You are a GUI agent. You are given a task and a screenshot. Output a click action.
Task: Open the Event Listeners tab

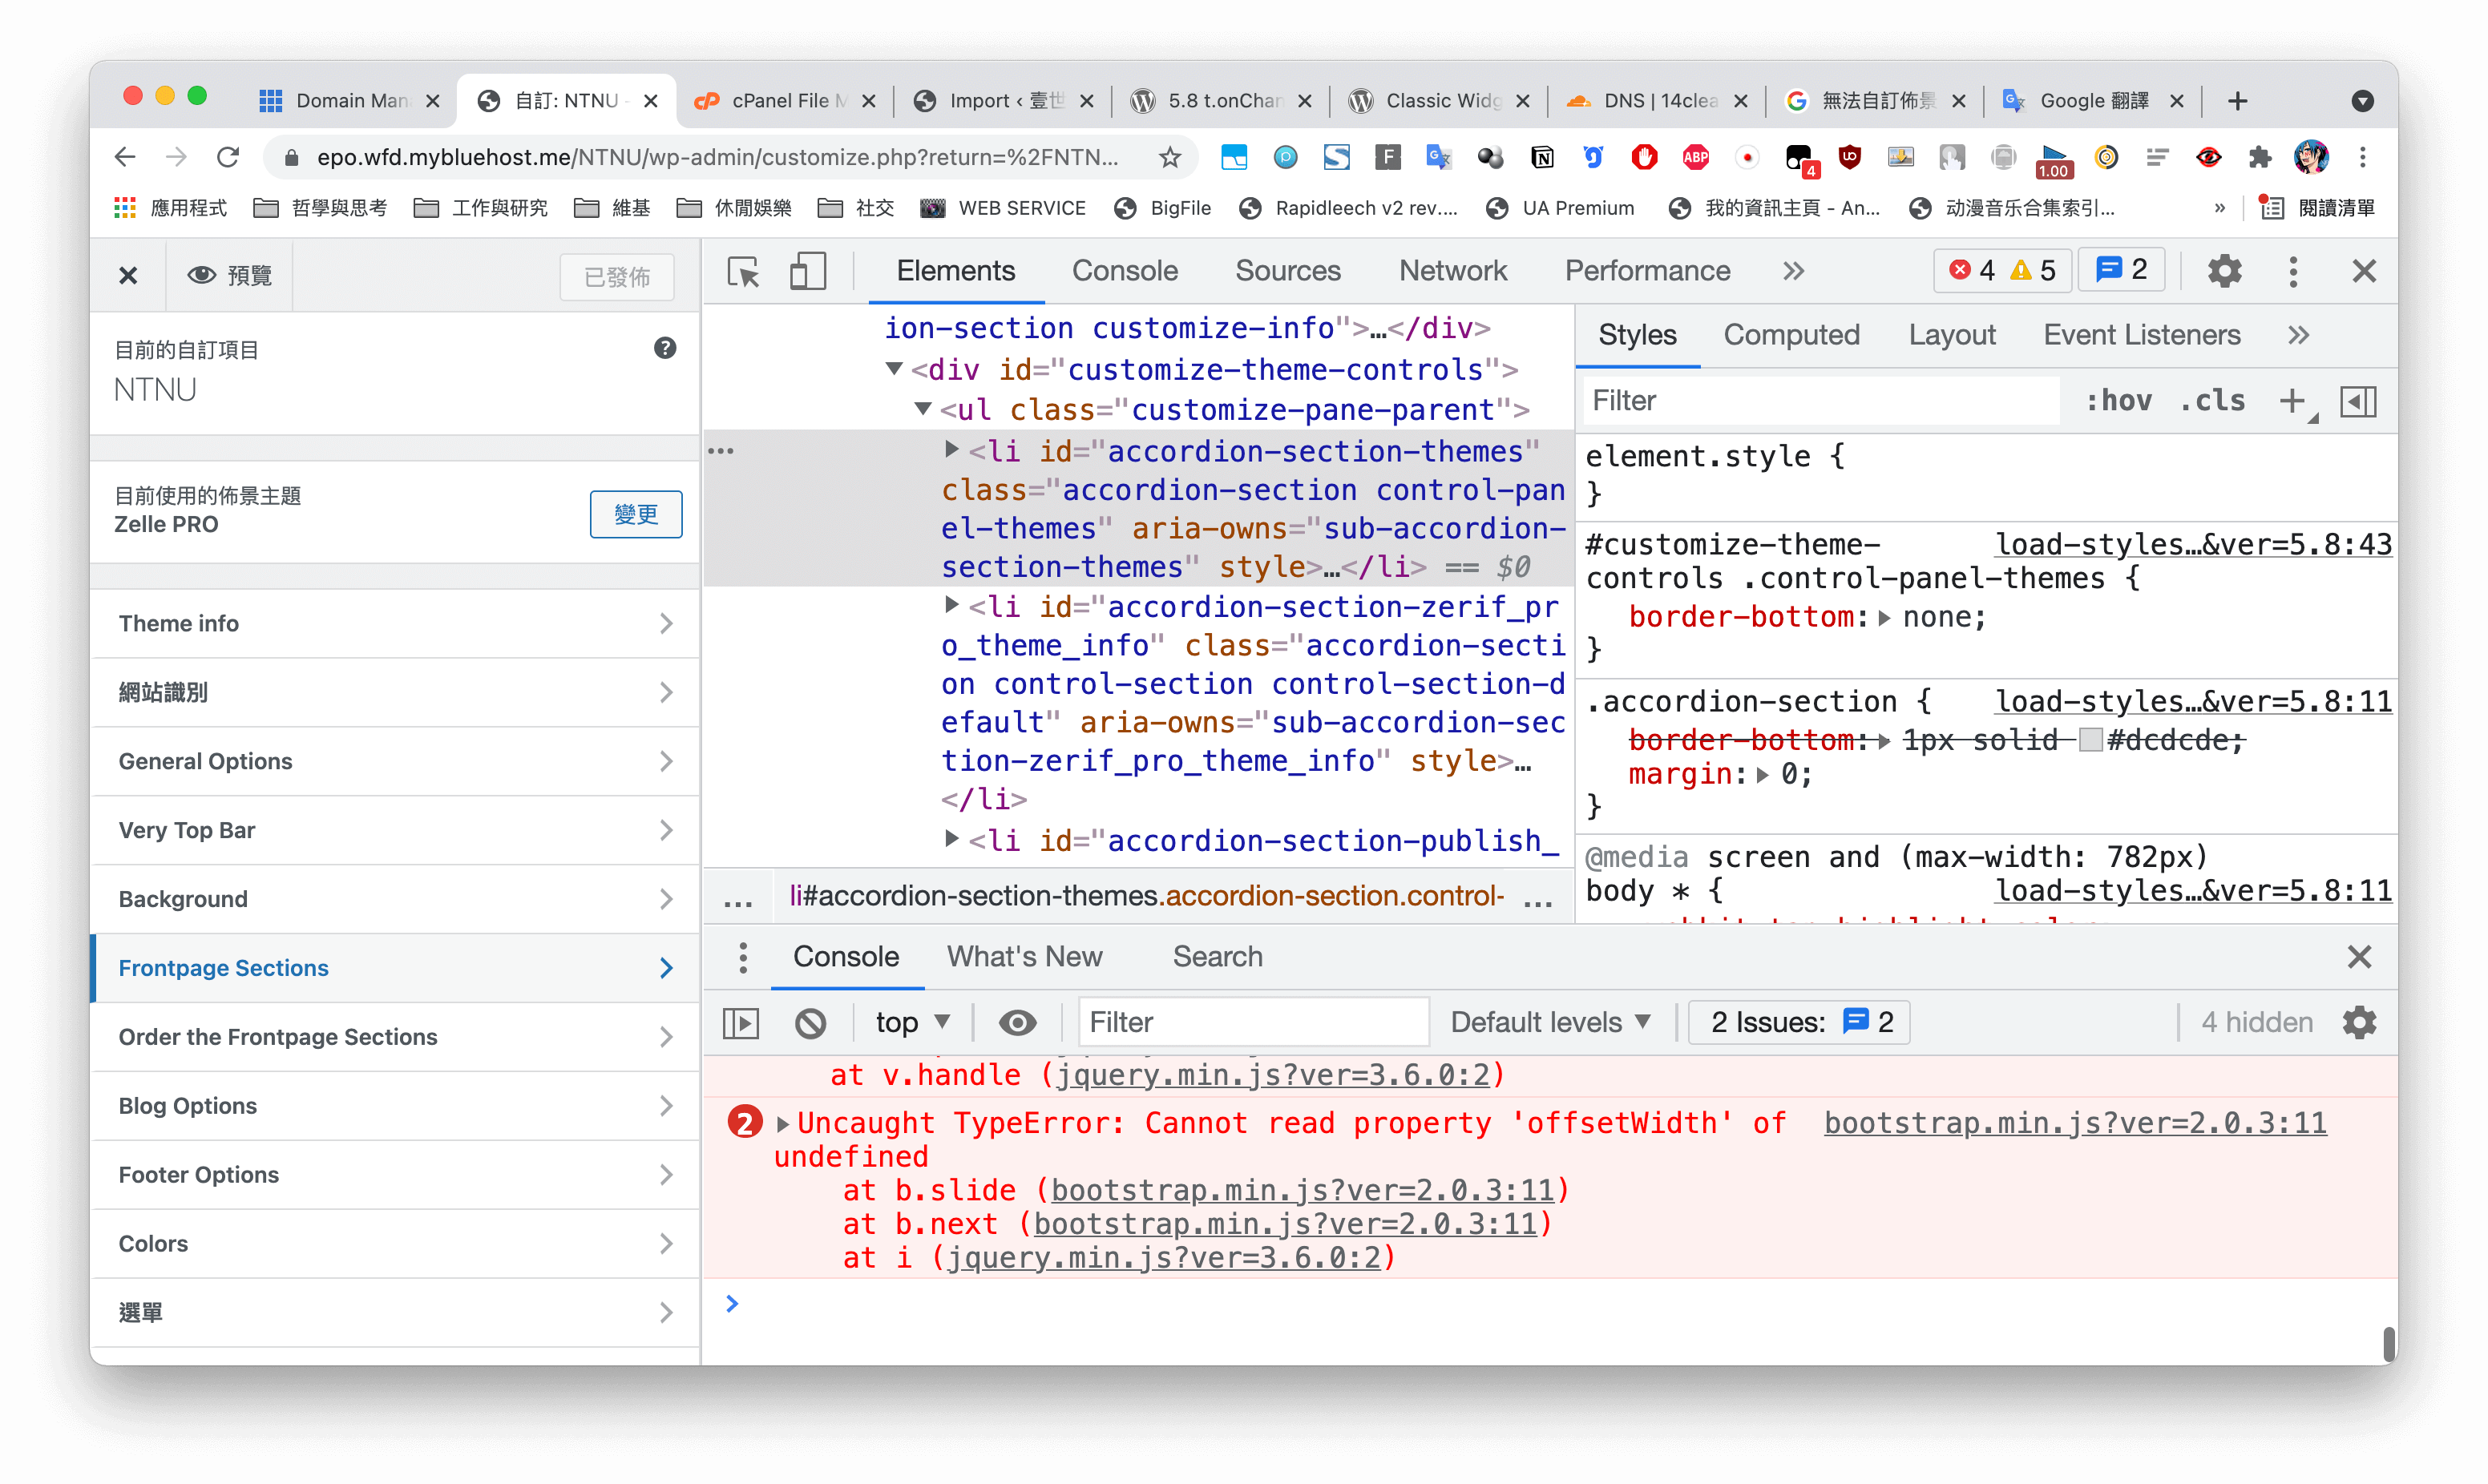coord(2141,335)
